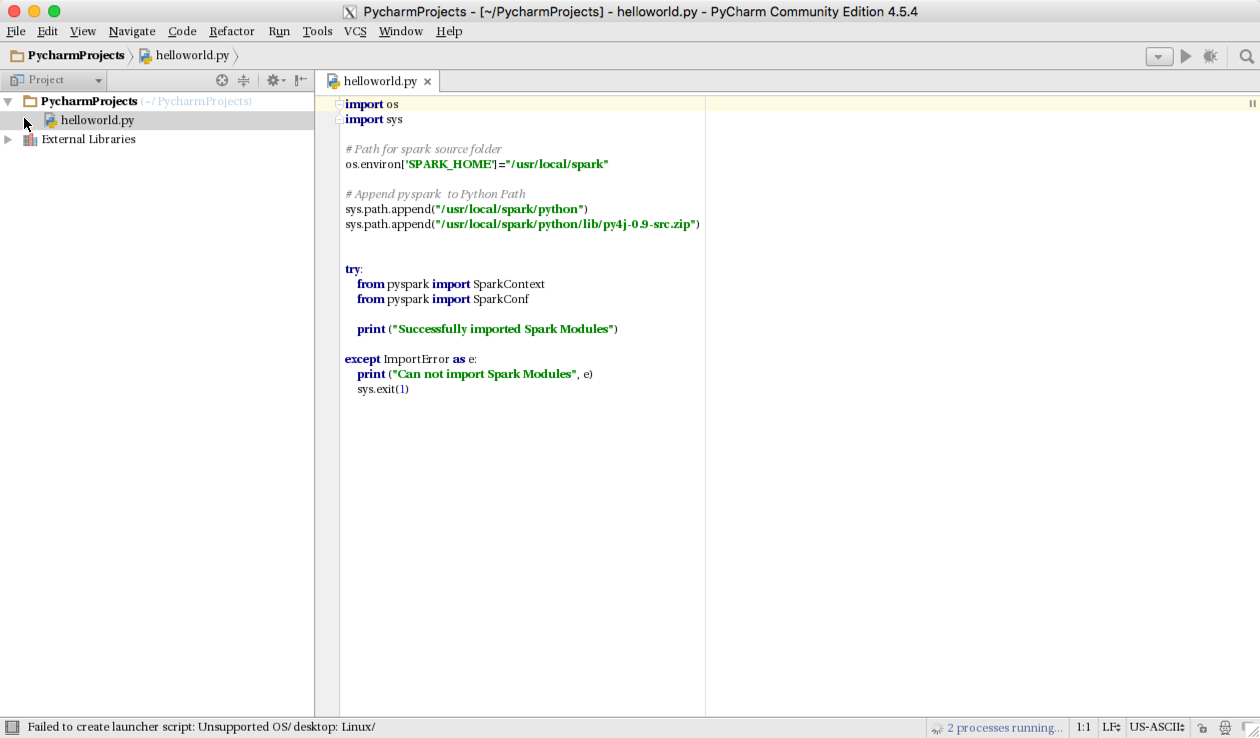The width and height of the screenshot is (1260, 738).
Task: Open Search Everywhere magnifier icon
Action: tap(1246, 57)
